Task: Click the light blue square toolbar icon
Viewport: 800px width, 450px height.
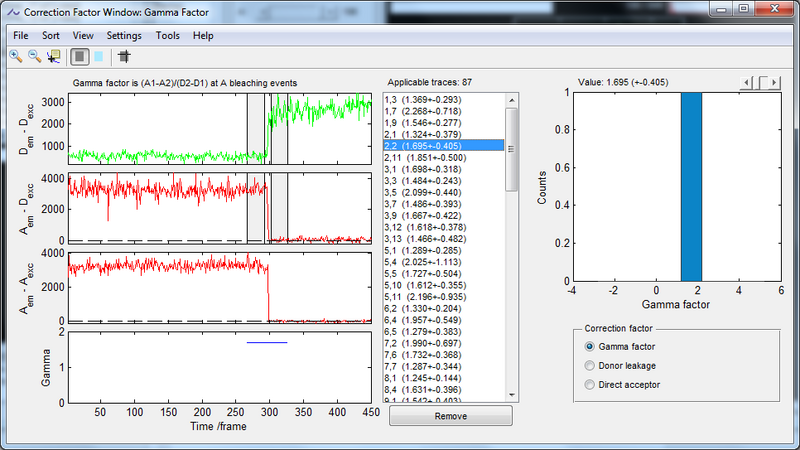Action: pos(98,56)
